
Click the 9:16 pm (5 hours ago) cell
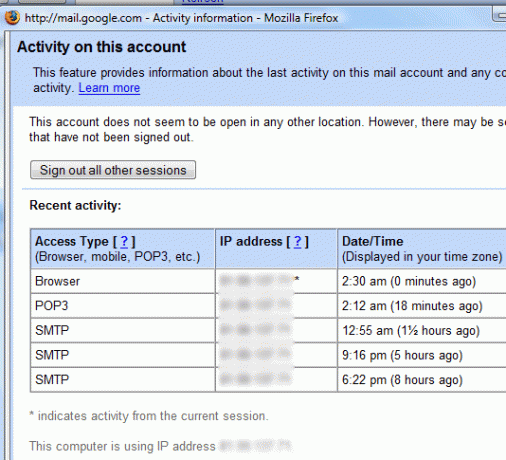click(x=422, y=355)
